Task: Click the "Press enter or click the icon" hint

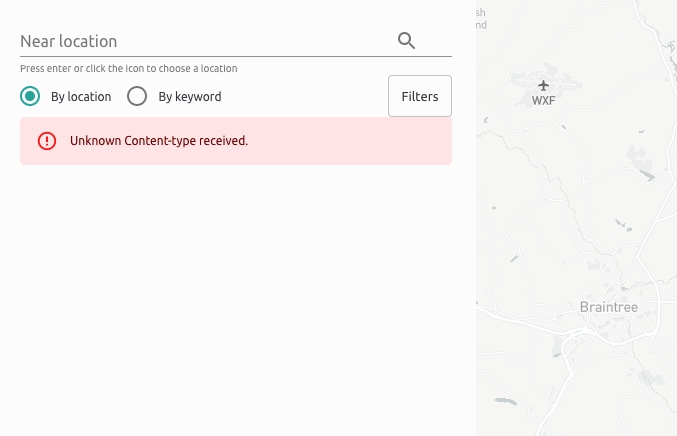Action: pyautogui.click(x=129, y=69)
